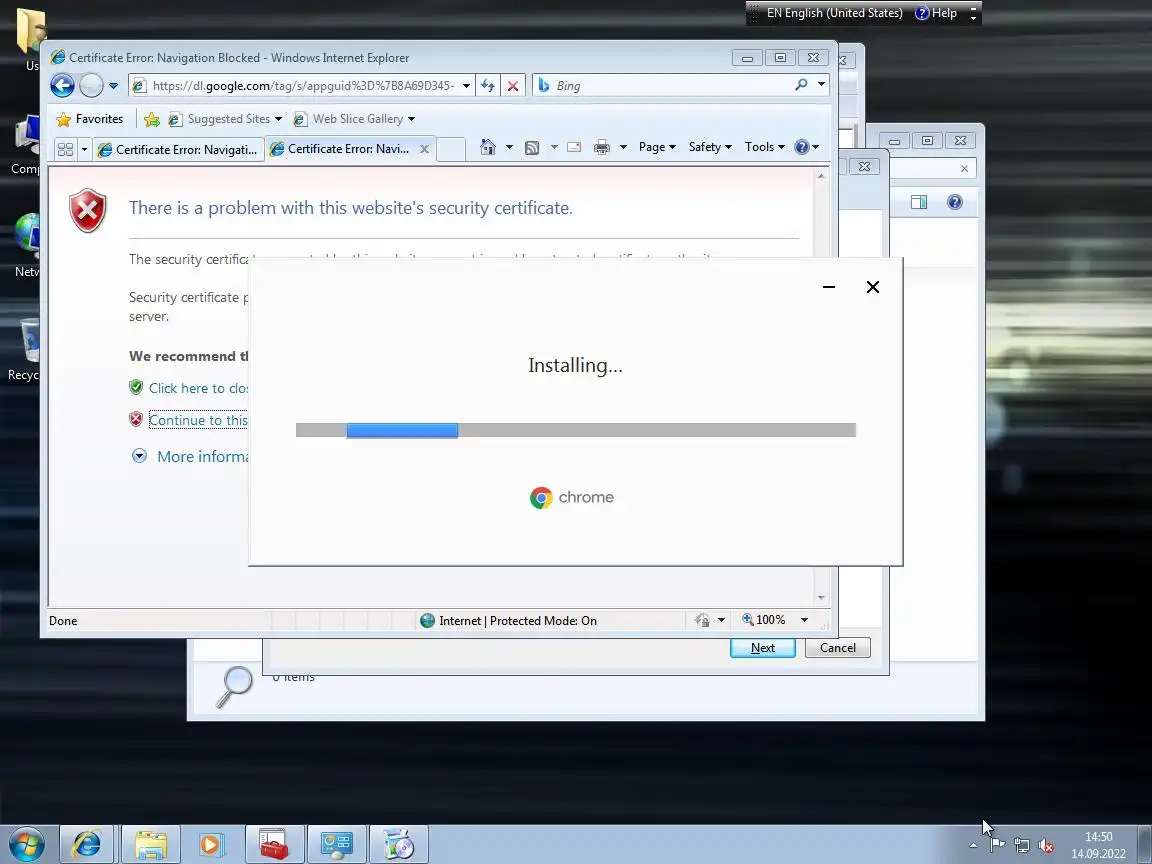Expand the tab list dropdown arrow

pos(84,149)
